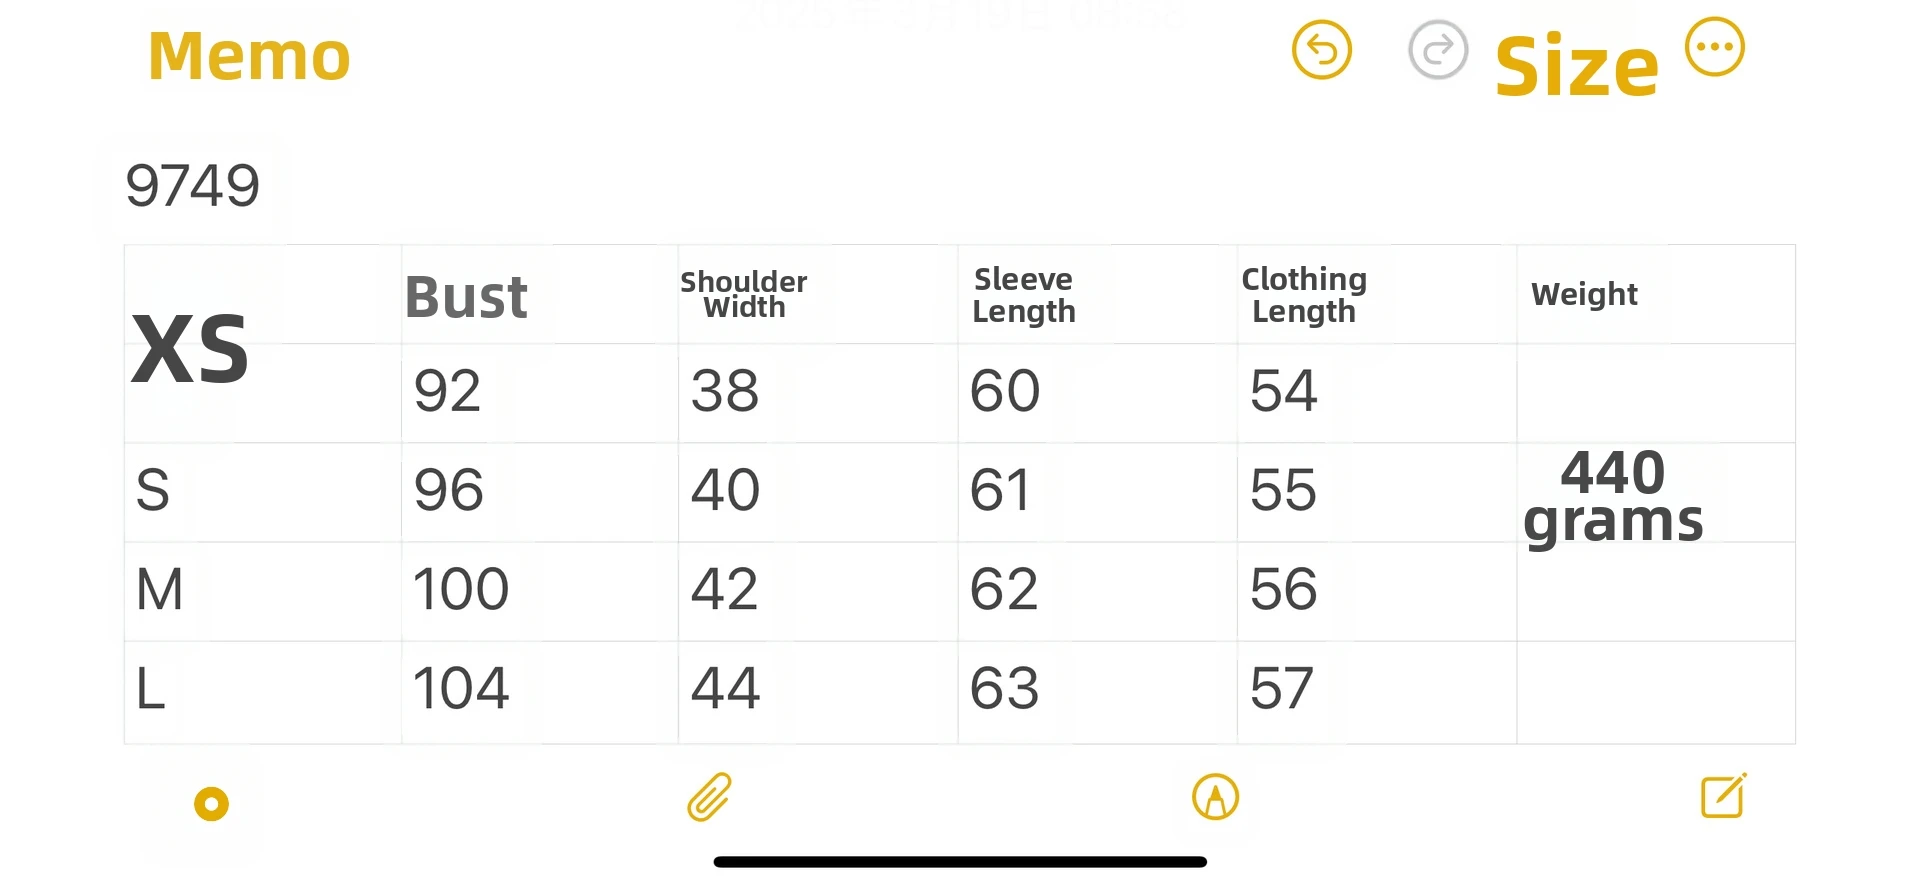Tap the home indicator bar
Viewport: 1920px width, 885px height.
(960, 862)
